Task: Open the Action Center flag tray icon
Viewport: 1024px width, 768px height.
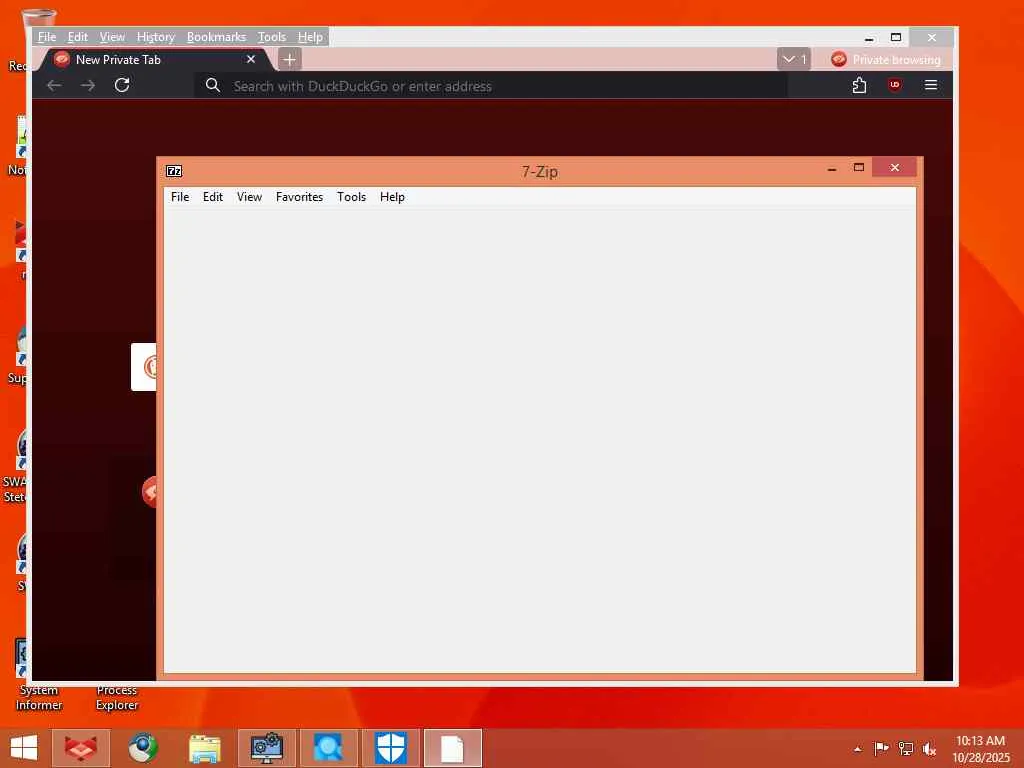Action: click(881, 748)
